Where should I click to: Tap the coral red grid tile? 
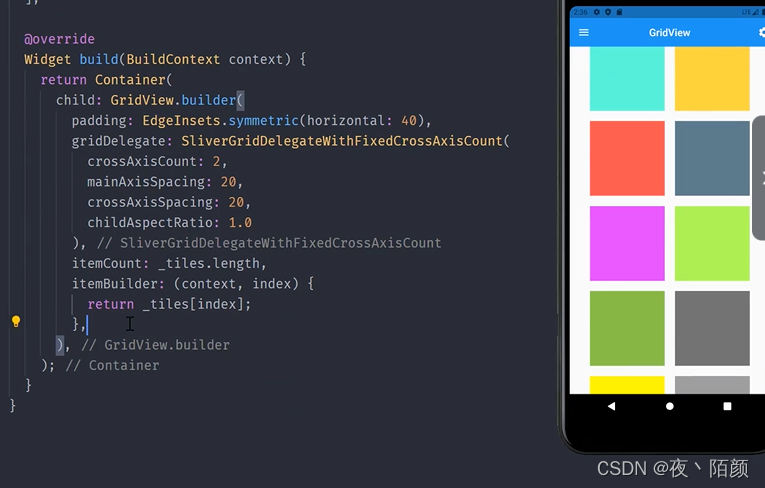[627, 158]
